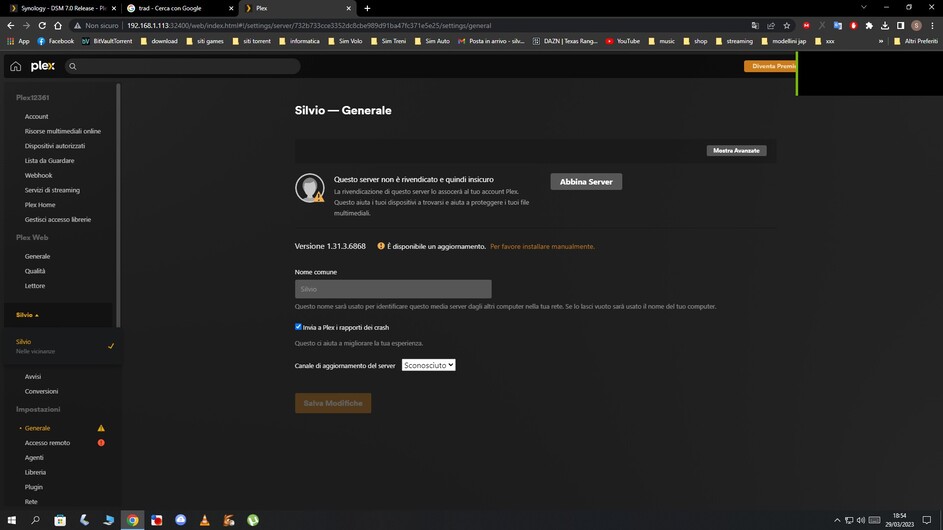
Task: Open the Windows Start menu
Action: point(11,520)
